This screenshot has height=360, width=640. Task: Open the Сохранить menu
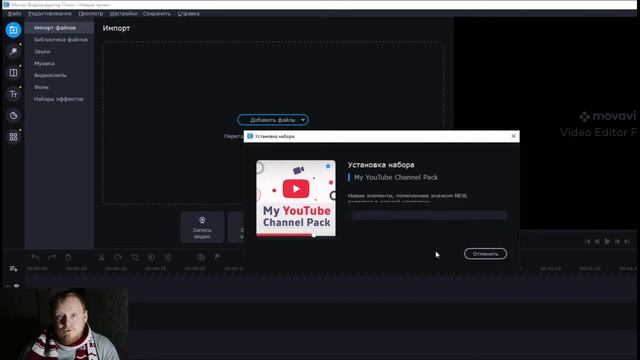157,13
